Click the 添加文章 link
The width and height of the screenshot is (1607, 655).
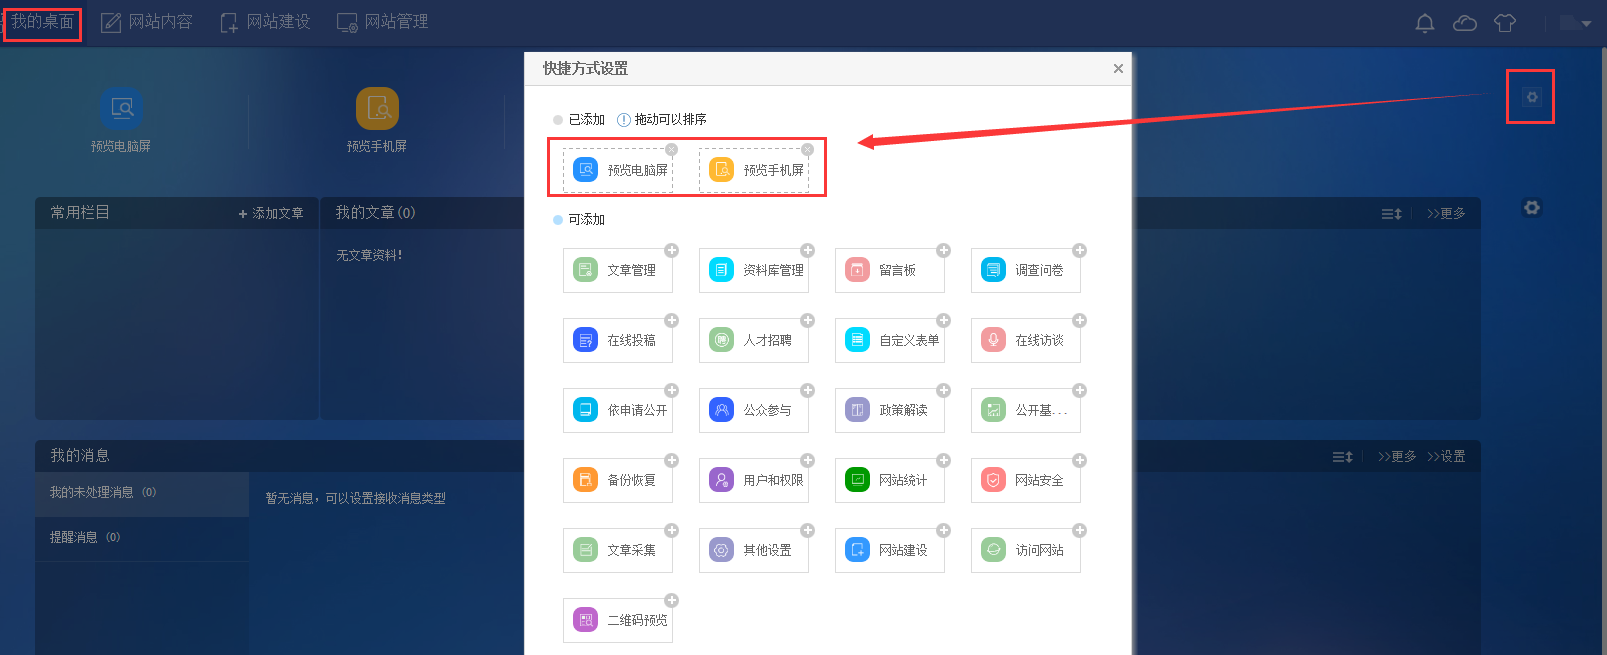(271, 213)
